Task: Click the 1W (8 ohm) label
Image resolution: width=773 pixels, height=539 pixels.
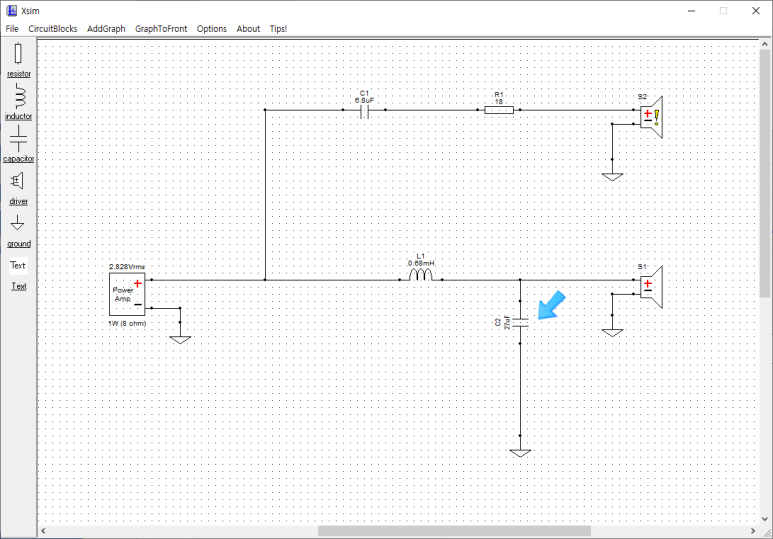Action: tap(127, 323)
